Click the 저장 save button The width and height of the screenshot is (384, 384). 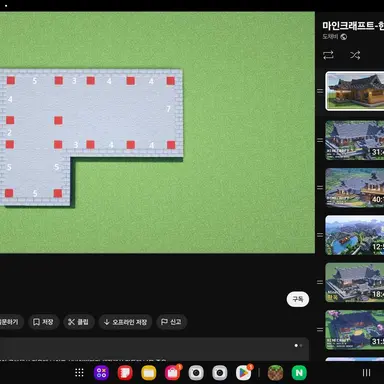[x=43, y=322]
